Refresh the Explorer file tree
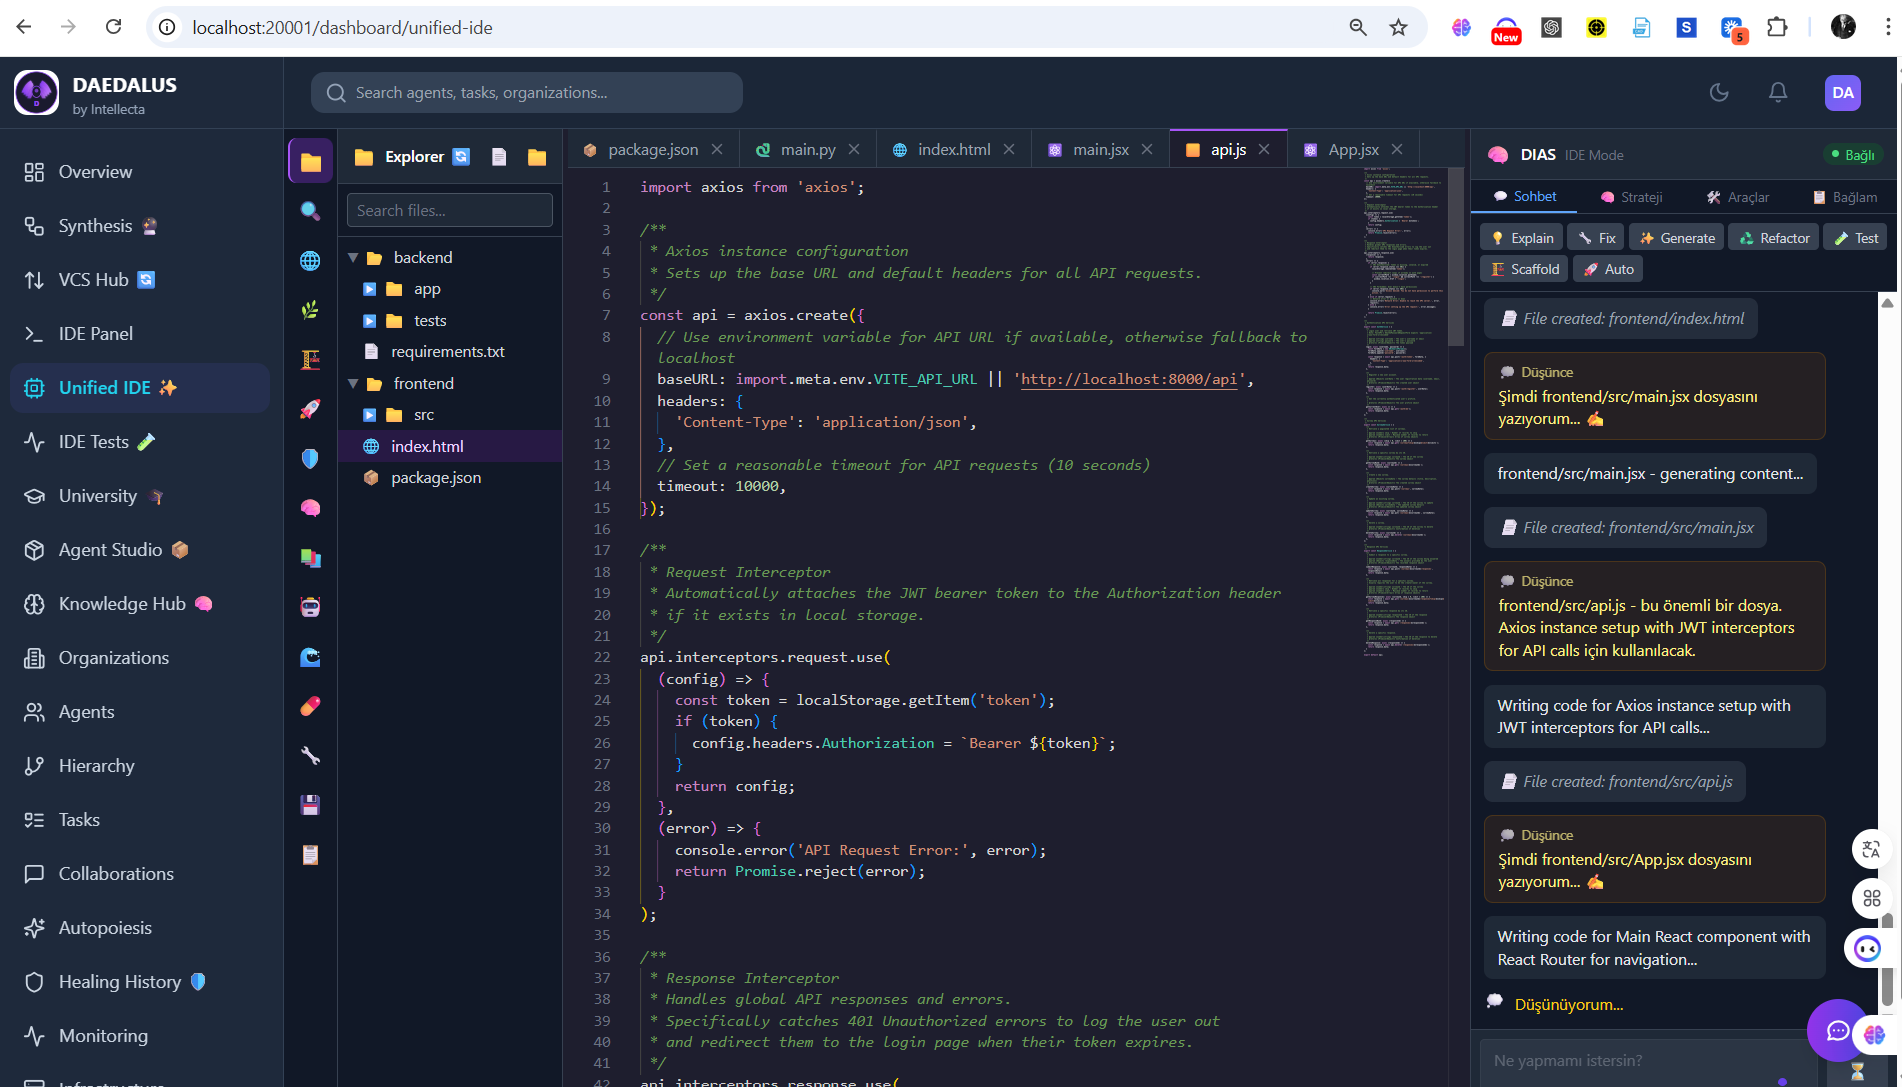 point(461,157)
